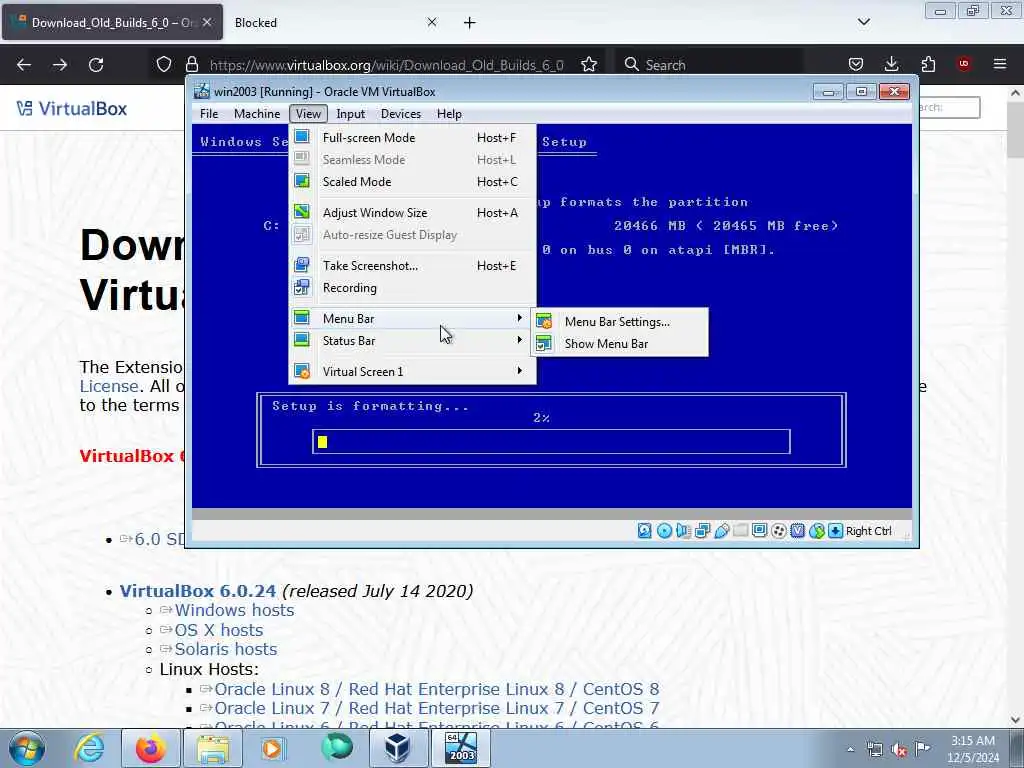Select Recording menu entry

[412, 287]
